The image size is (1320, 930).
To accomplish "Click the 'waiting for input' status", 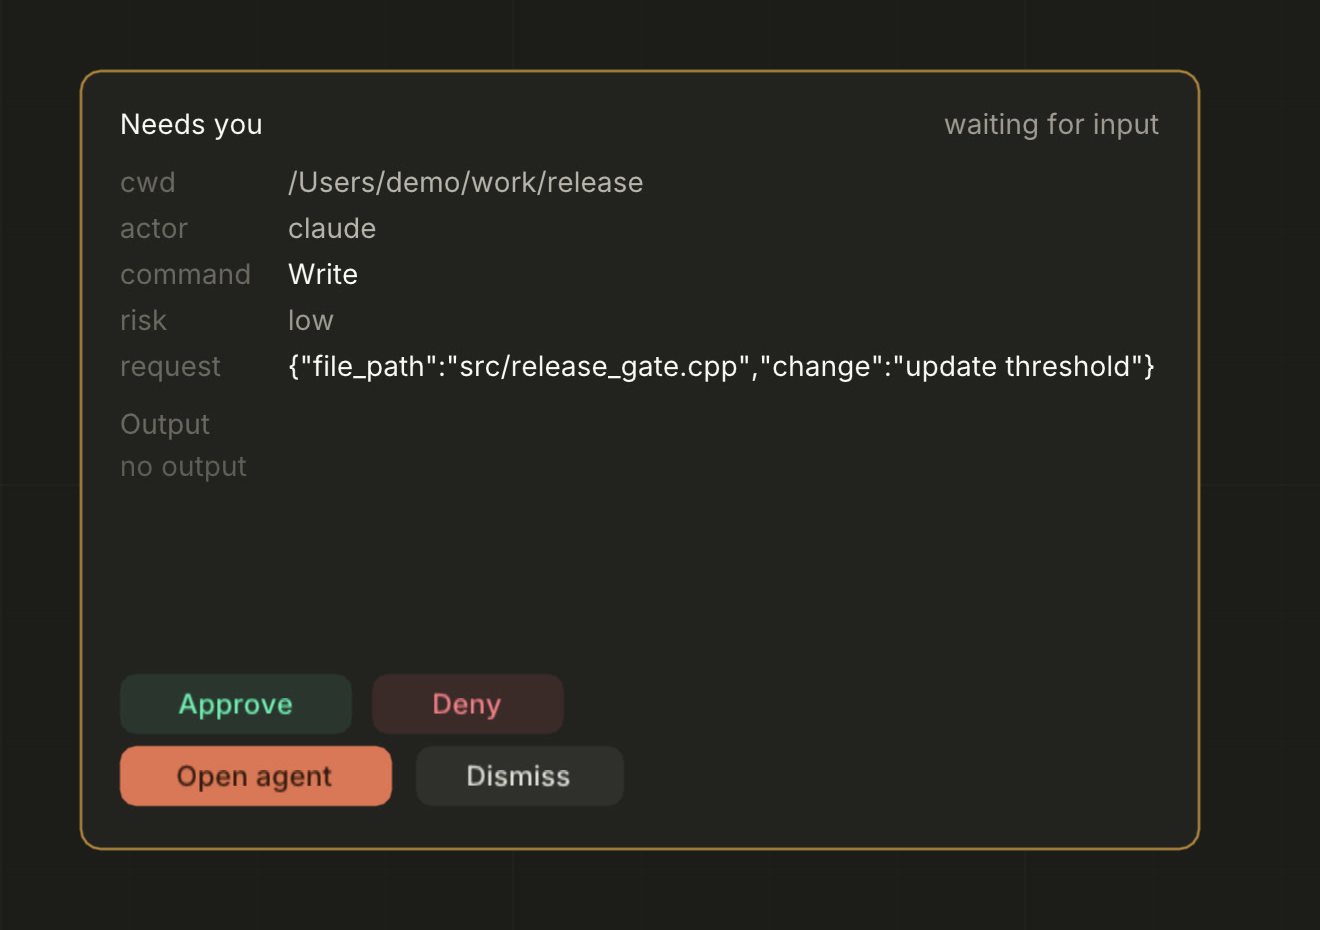I will 1051,124.
